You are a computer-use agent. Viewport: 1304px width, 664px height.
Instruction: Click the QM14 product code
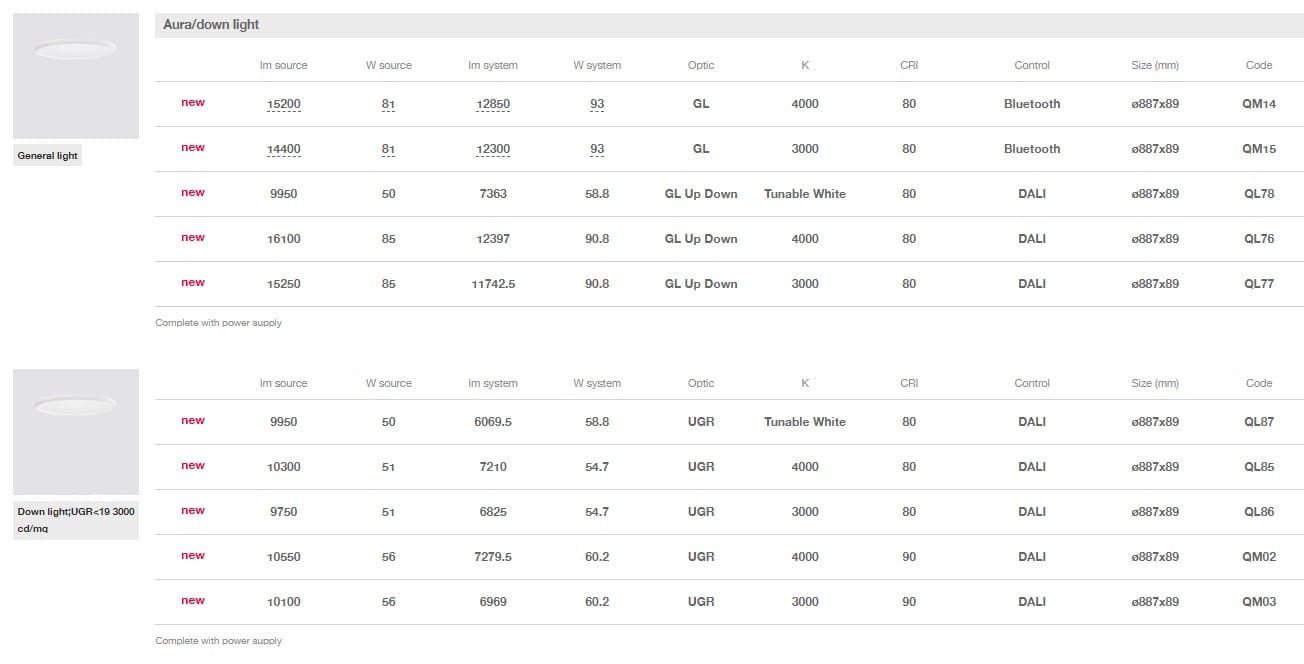tap(1258, 104)
